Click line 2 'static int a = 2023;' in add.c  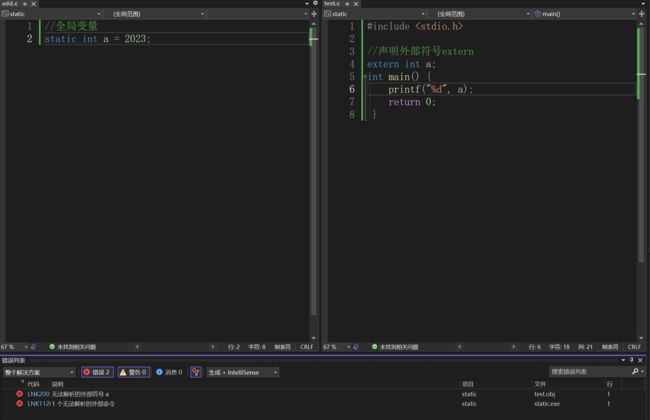pyautogui.click(x=97, y=39)
